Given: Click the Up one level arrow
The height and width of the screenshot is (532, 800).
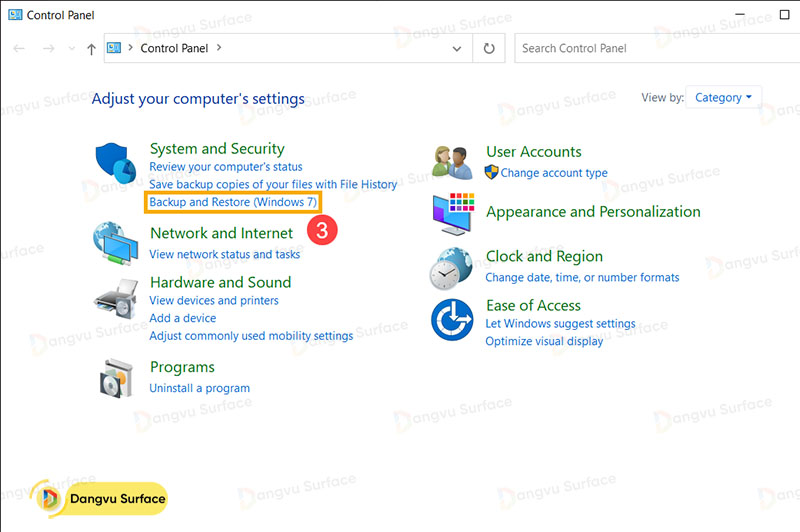Looking at the screenshot, I should (x=91, y=49).
